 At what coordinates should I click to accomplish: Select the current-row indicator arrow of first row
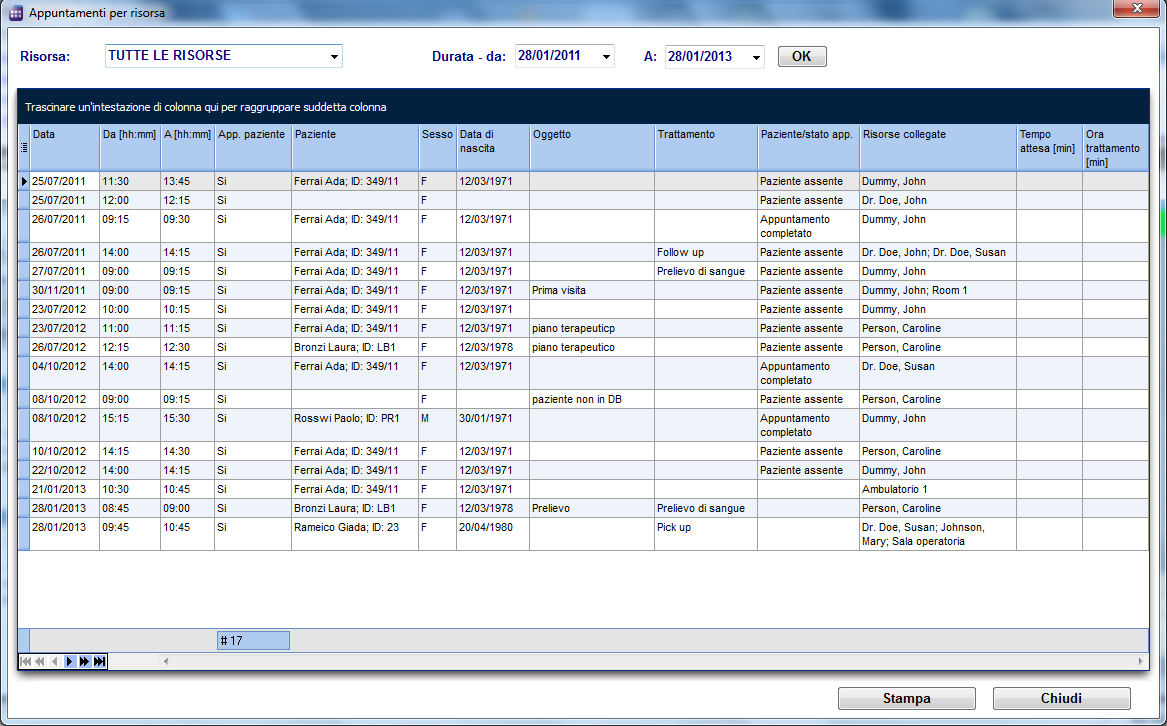point(24,181)
